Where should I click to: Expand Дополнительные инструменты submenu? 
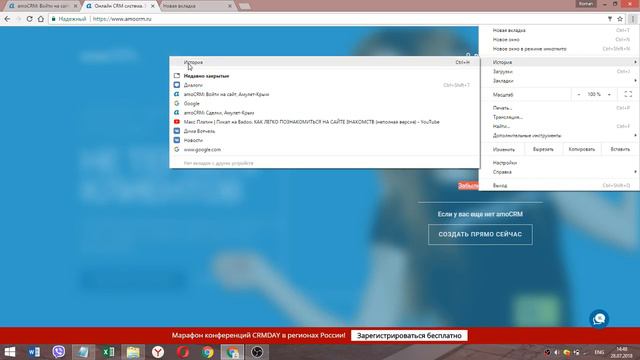click(559, 136)
